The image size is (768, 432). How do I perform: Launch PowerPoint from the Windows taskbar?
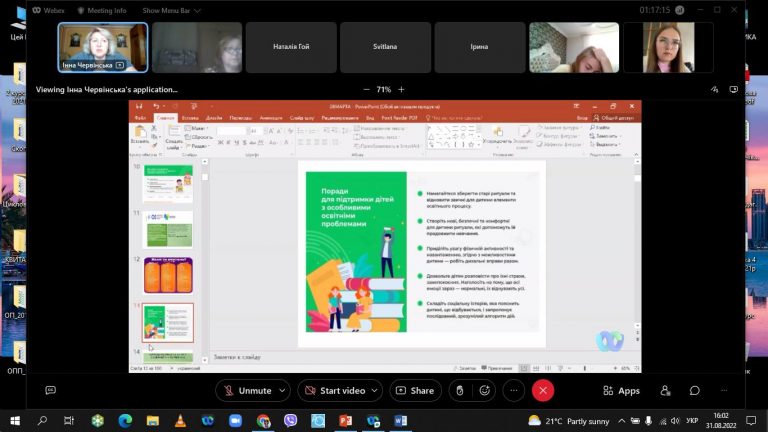345,421
